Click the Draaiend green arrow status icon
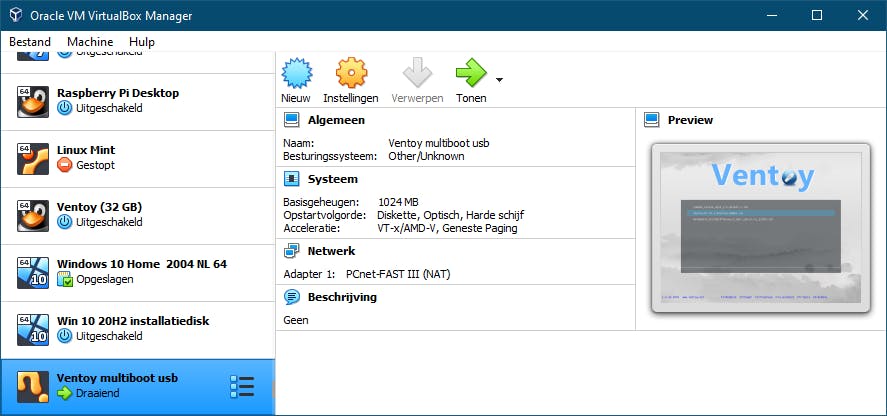The width and height of the screenshot is (887, 416). point(64,393)
